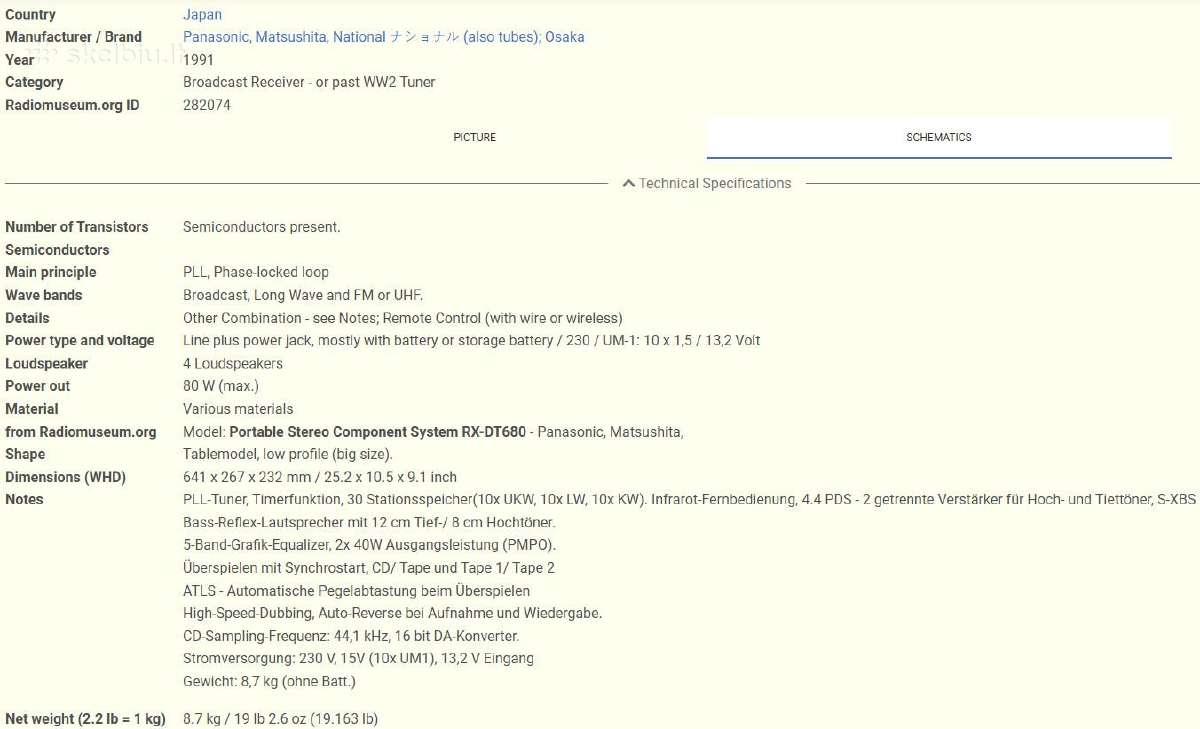This screenshot has width=1200, height=729.
Task: Click the Semiconductors label
Action: tap(57, 250)
